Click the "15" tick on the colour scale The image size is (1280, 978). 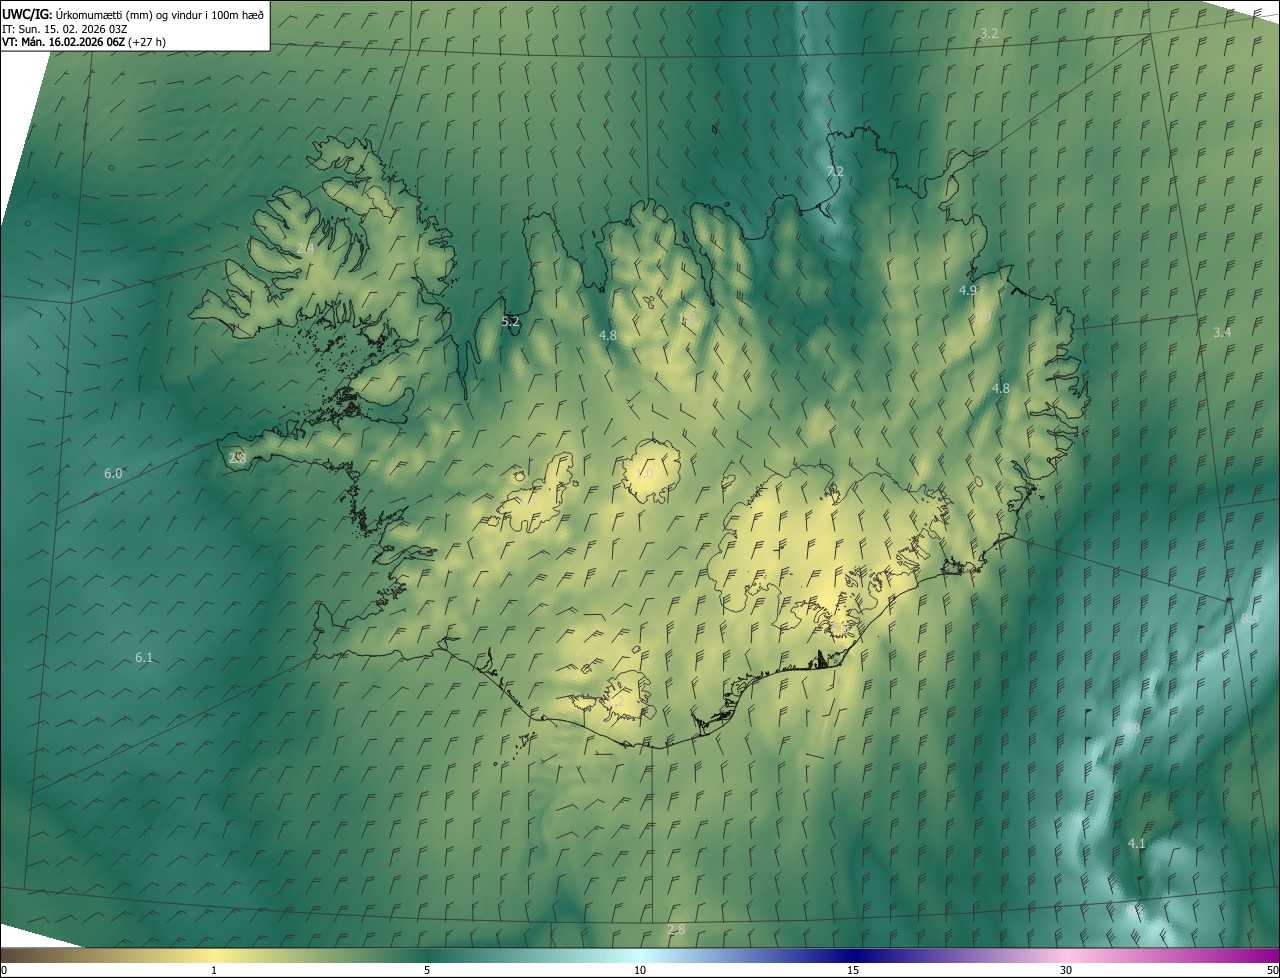(853, 970)
